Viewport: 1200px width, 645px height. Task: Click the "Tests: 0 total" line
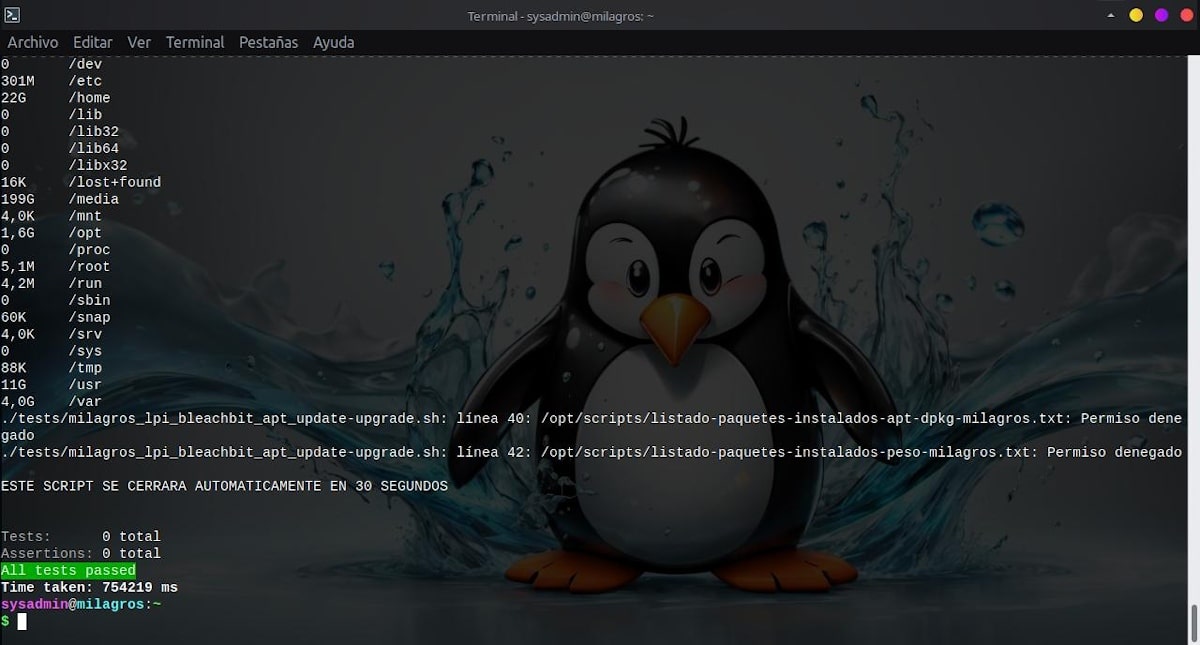coord(81,536)
